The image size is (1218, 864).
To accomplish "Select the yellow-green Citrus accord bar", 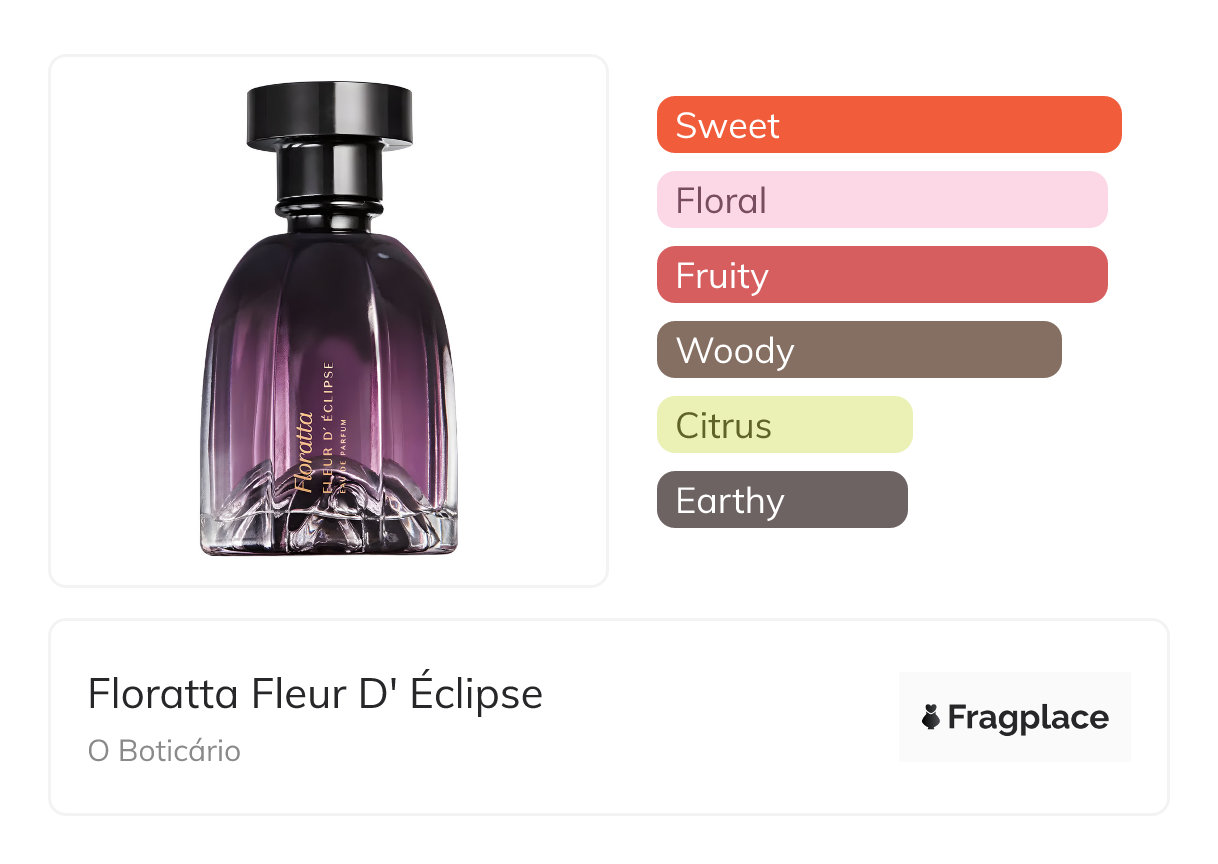I will pyautogui.click(x=784, y=425).
